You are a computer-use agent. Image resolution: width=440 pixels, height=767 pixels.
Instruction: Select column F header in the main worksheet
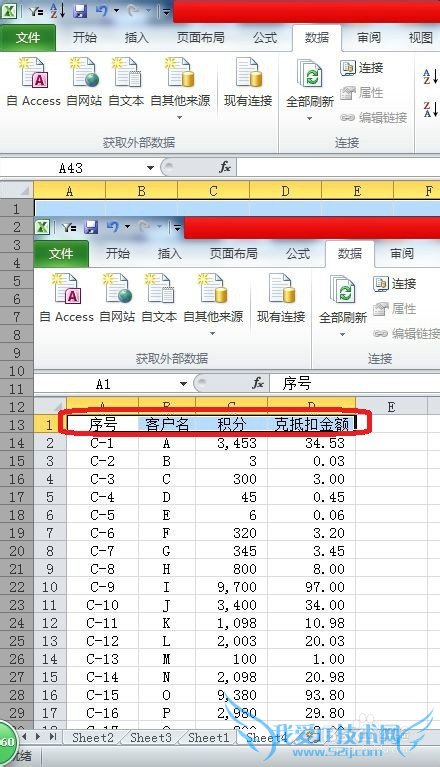click(417, 190)
